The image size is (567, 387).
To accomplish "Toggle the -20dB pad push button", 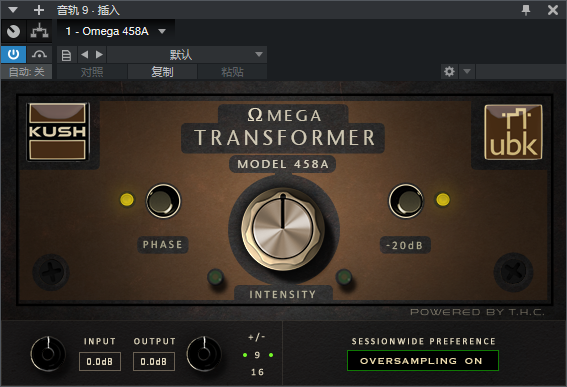I will [x=406, y=201].
